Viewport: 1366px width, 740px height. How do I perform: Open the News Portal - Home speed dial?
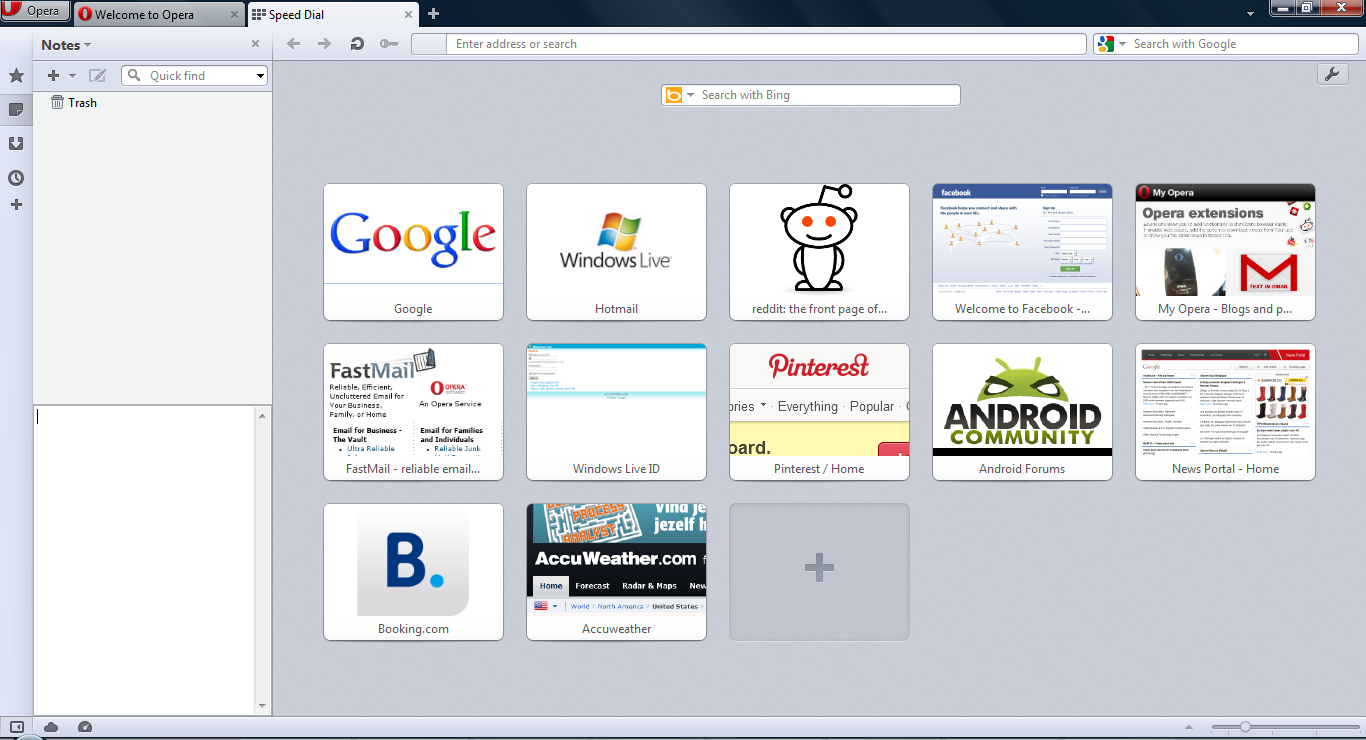coord(1225,412)
